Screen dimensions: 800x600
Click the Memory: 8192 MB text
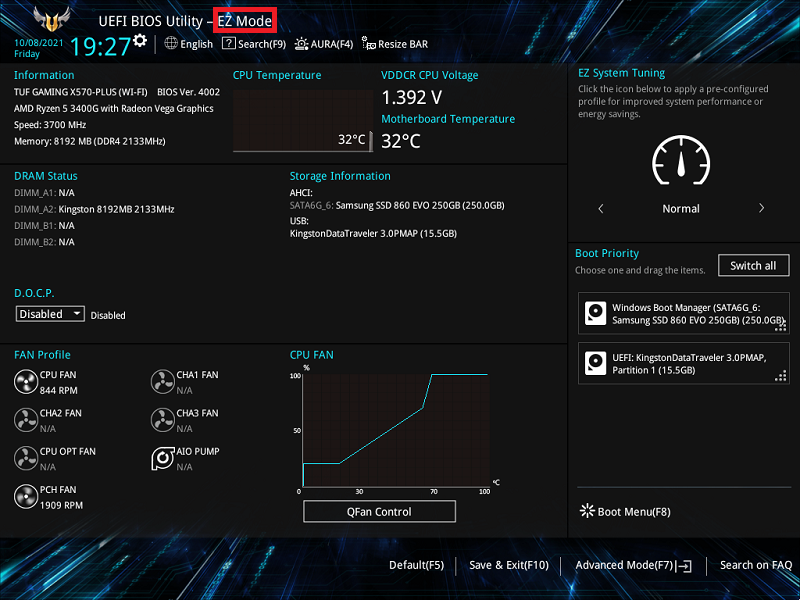90,141
